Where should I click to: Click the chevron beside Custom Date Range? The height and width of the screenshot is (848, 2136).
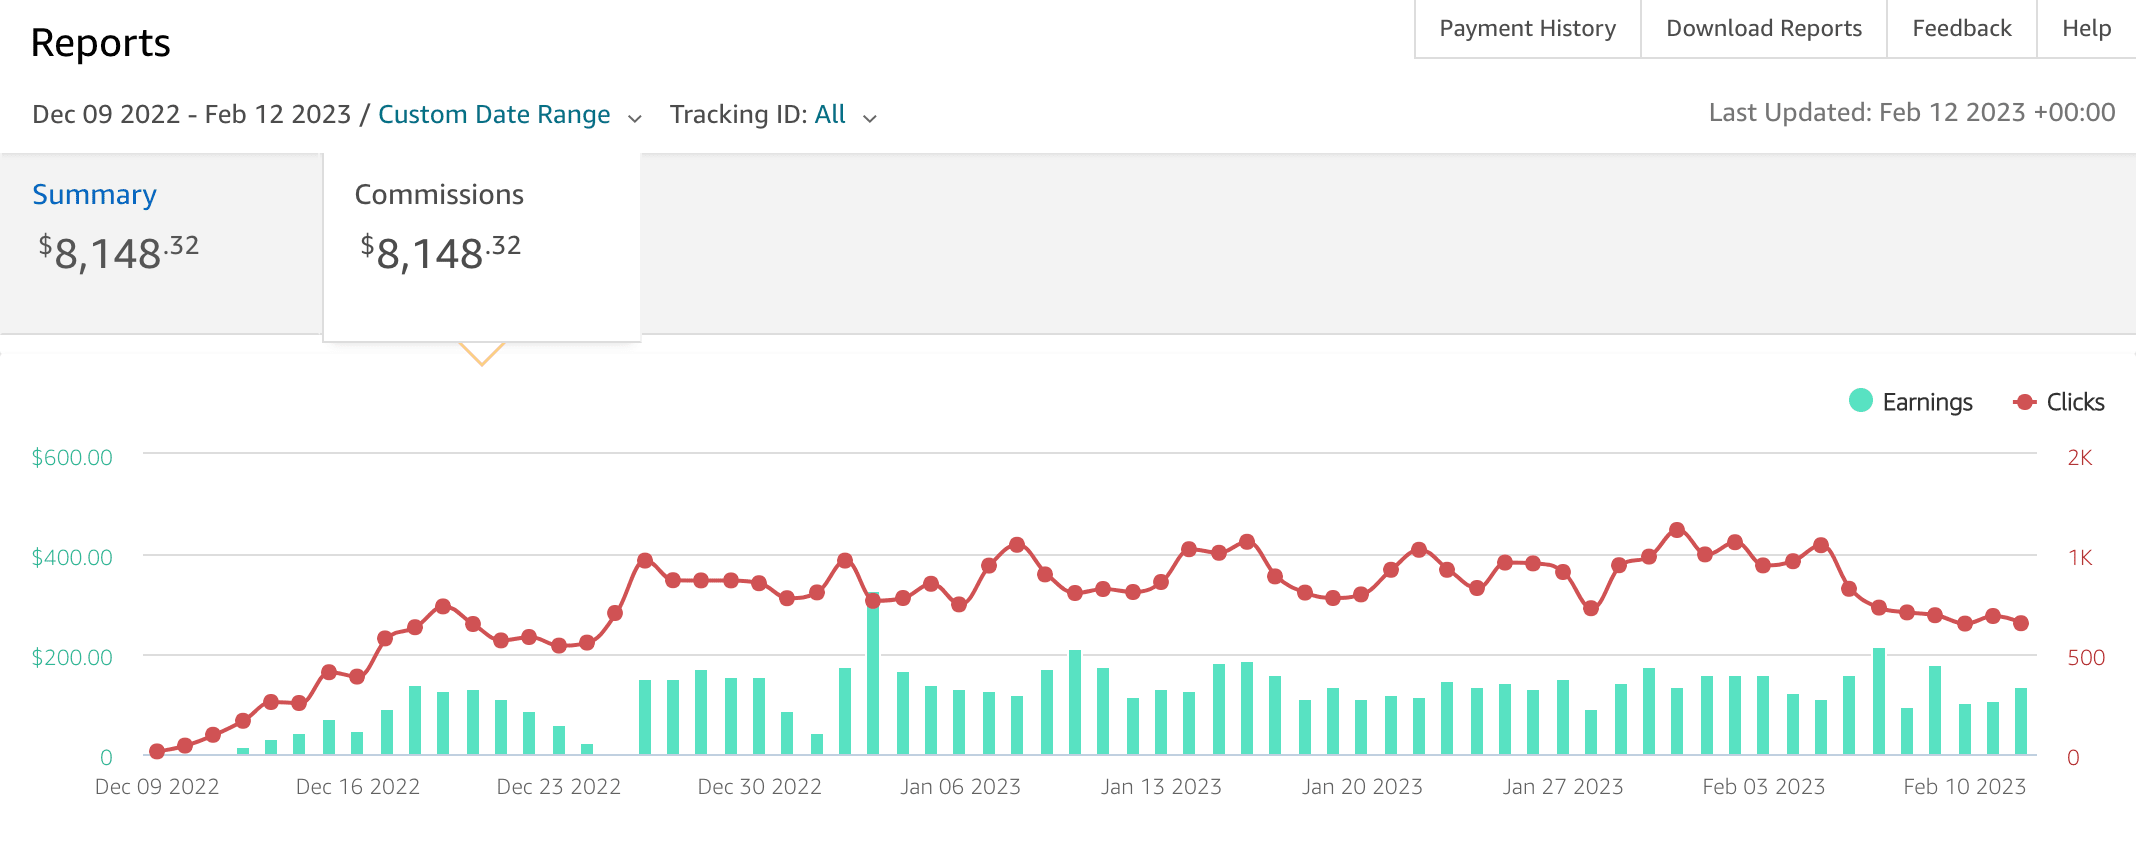click(635, 118)
